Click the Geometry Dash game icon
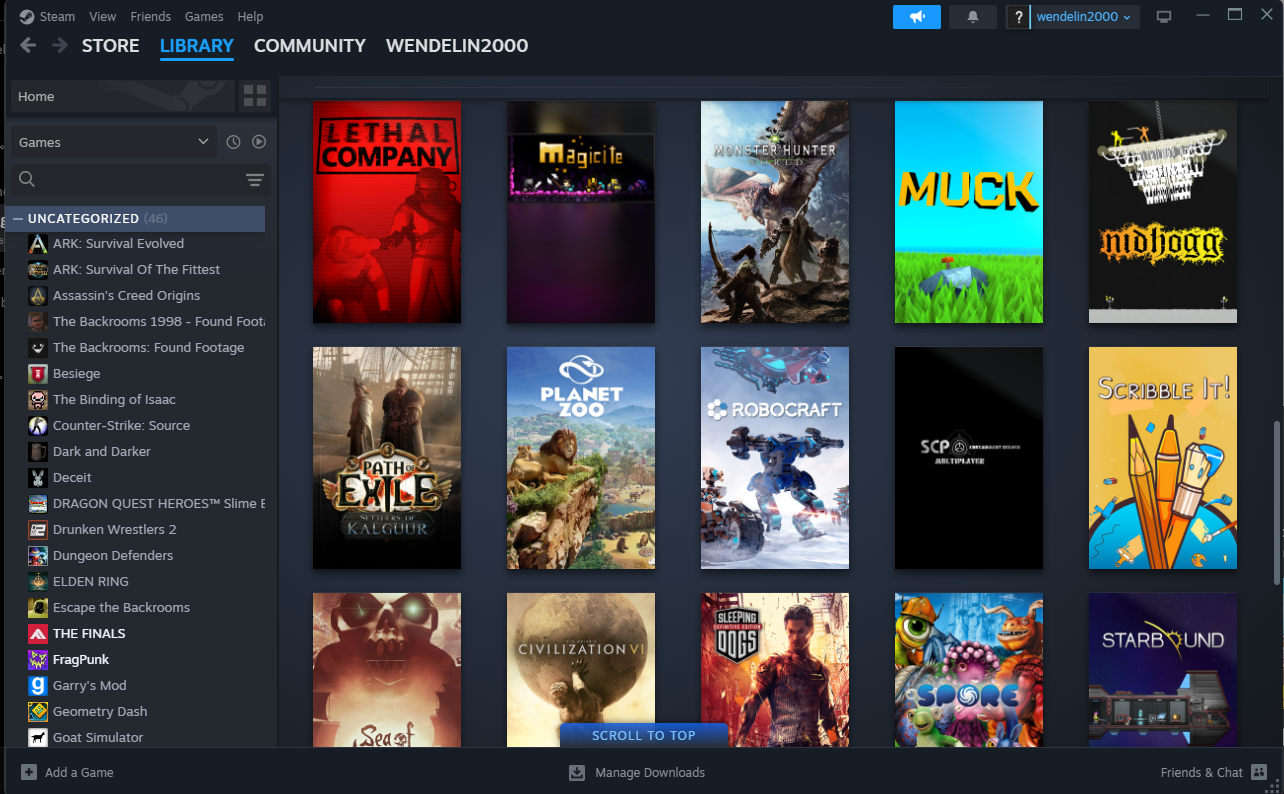Image resolution: width=1284 pixels, height=794 pixels. tap(38, 711)
